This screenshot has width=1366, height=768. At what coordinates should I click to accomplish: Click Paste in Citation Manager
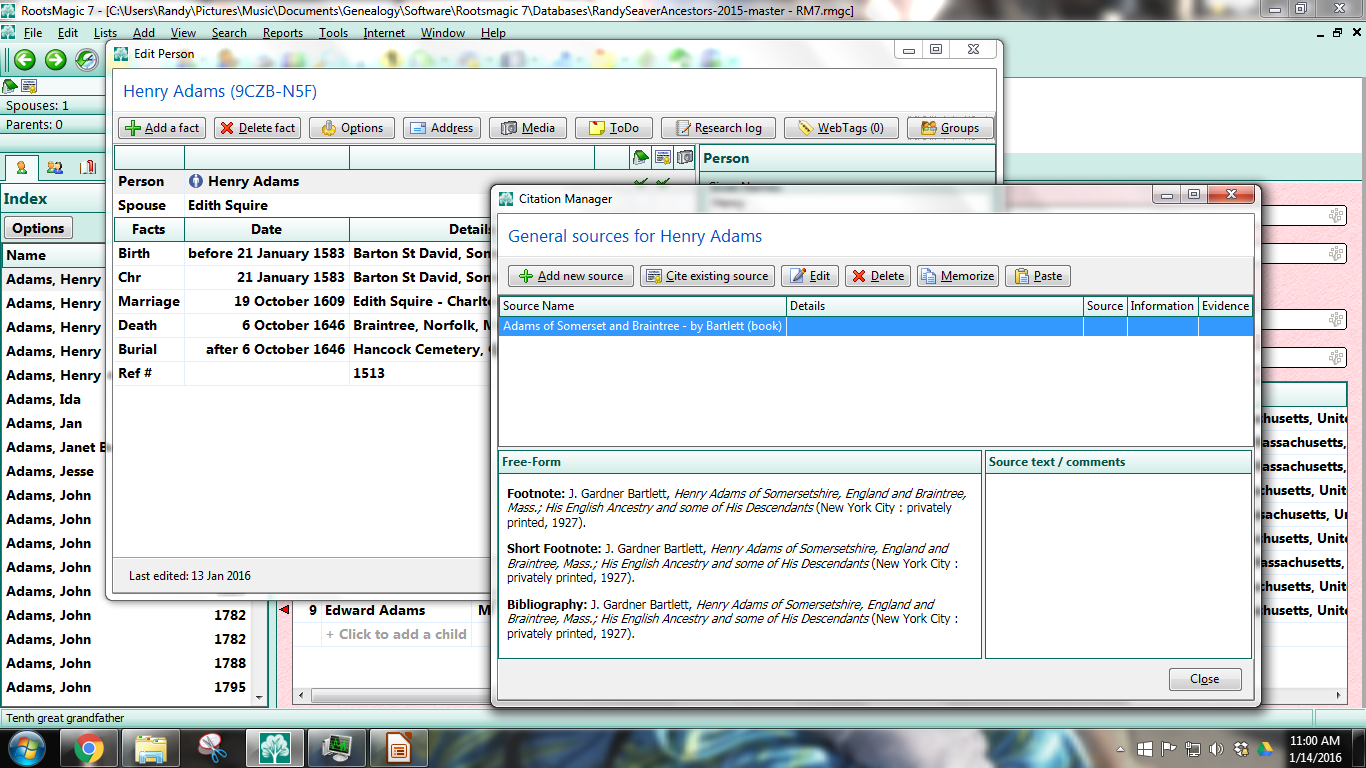pos(1037,276)
